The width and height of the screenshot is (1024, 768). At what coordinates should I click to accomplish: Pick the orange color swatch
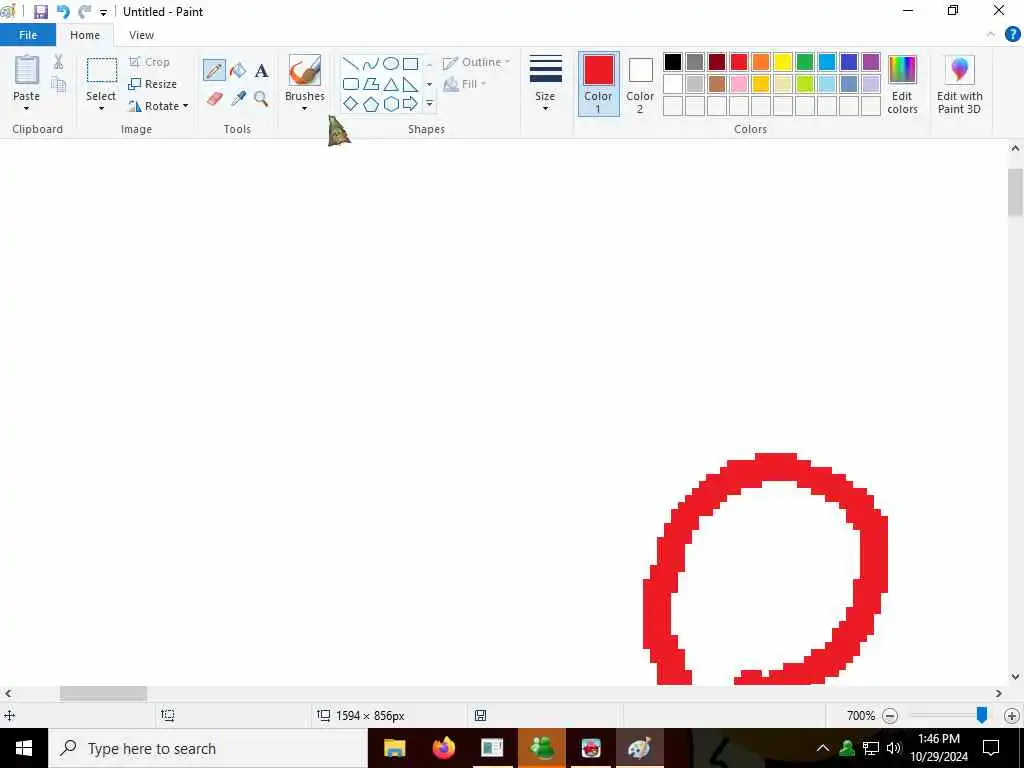761,62
